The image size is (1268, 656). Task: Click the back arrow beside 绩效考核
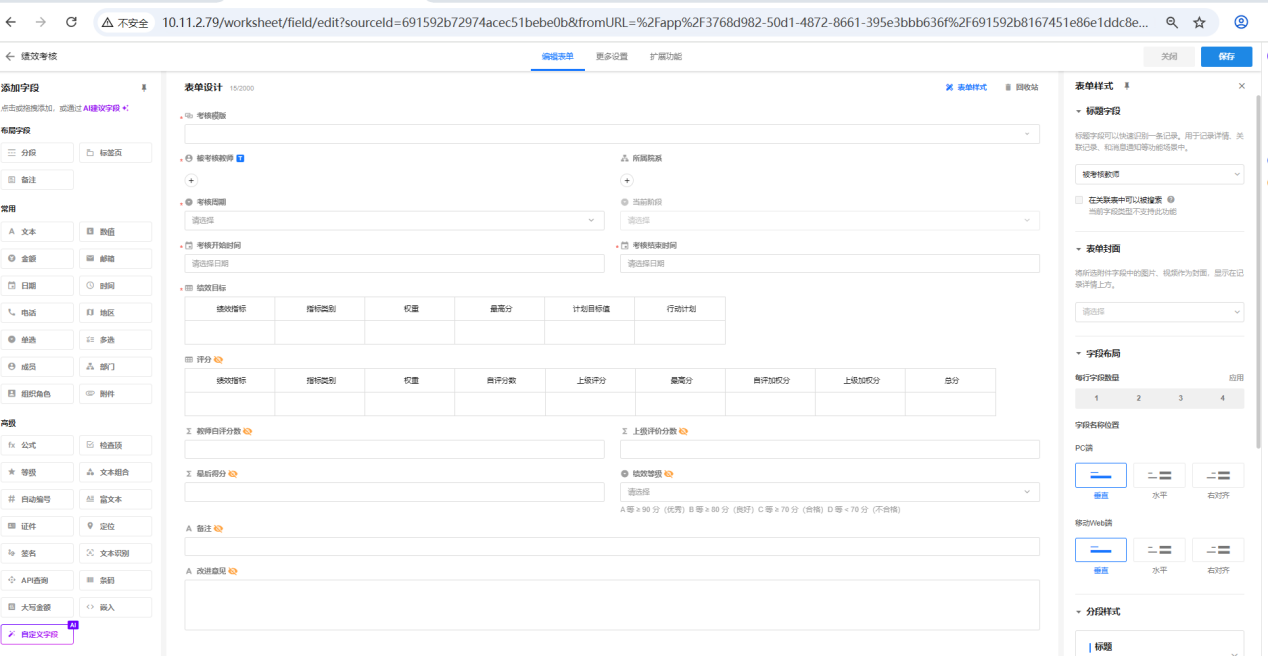click(x=10, y=57)
